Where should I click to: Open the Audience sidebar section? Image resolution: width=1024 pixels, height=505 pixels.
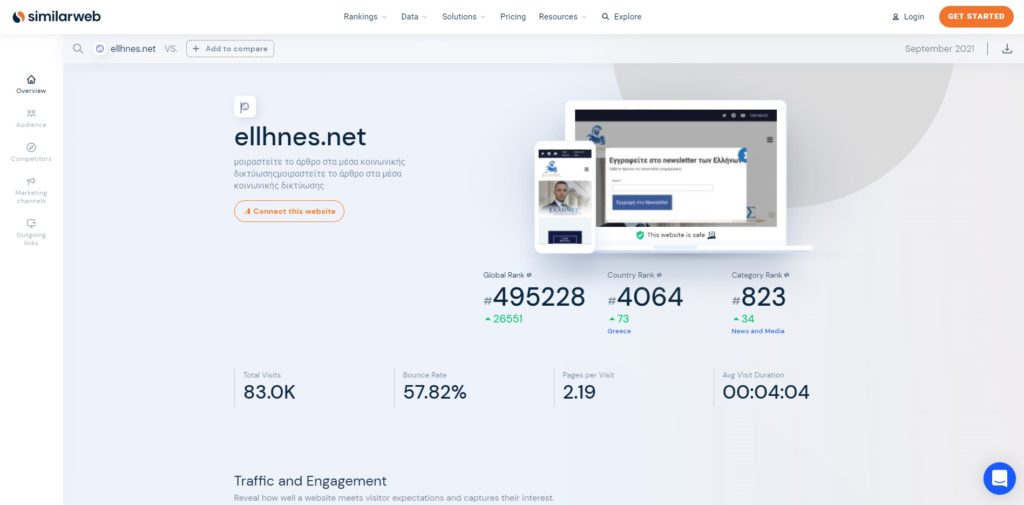pos(31,118)
